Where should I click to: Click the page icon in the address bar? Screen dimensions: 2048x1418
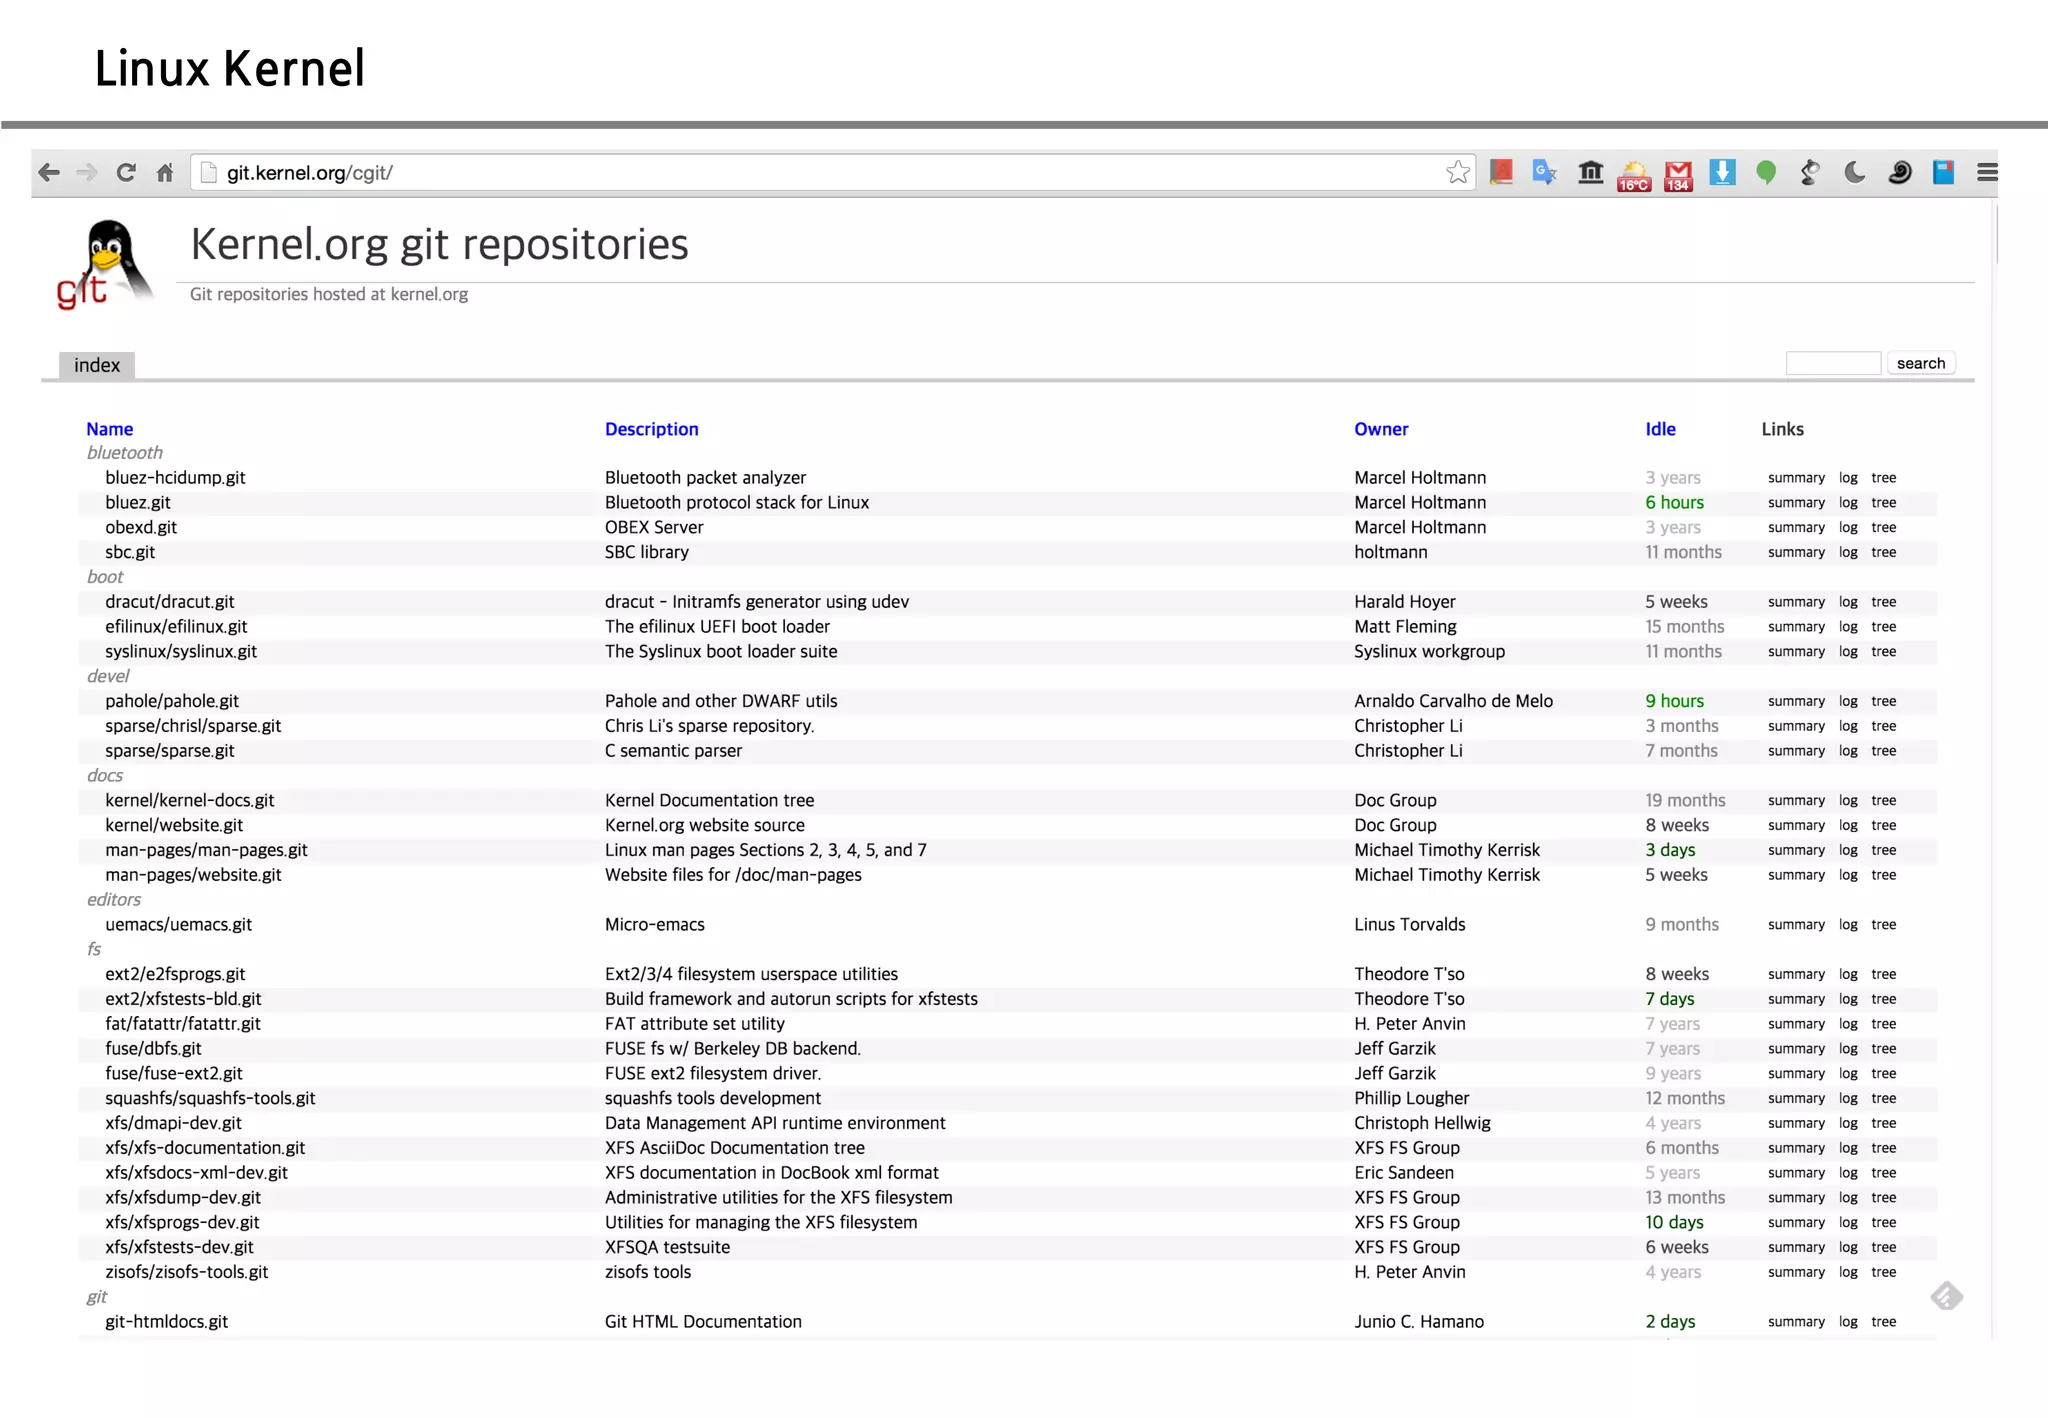tap(208, 172)
